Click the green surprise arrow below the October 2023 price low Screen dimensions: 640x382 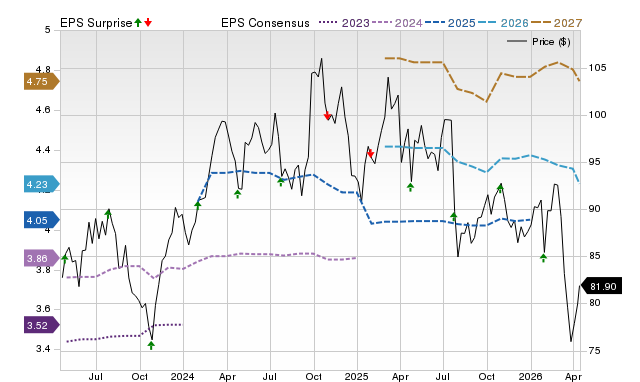pos(151,346)
